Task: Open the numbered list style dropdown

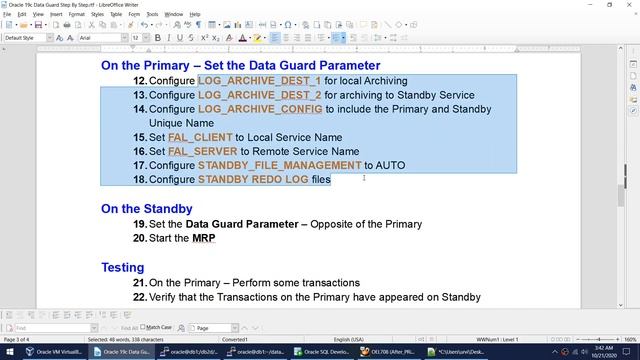Action: coord(343,38)
